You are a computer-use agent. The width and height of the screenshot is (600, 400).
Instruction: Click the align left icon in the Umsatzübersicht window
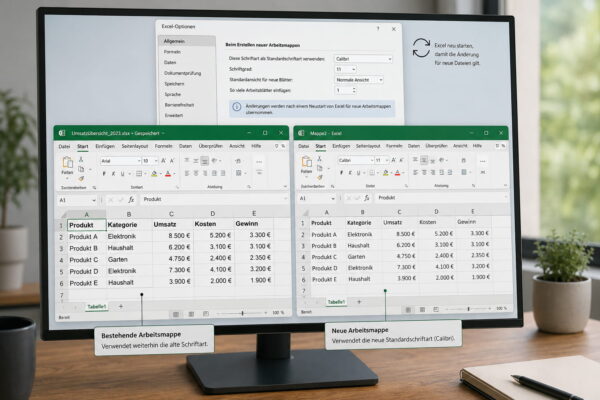pyautogui.click(x=187, y=173)
